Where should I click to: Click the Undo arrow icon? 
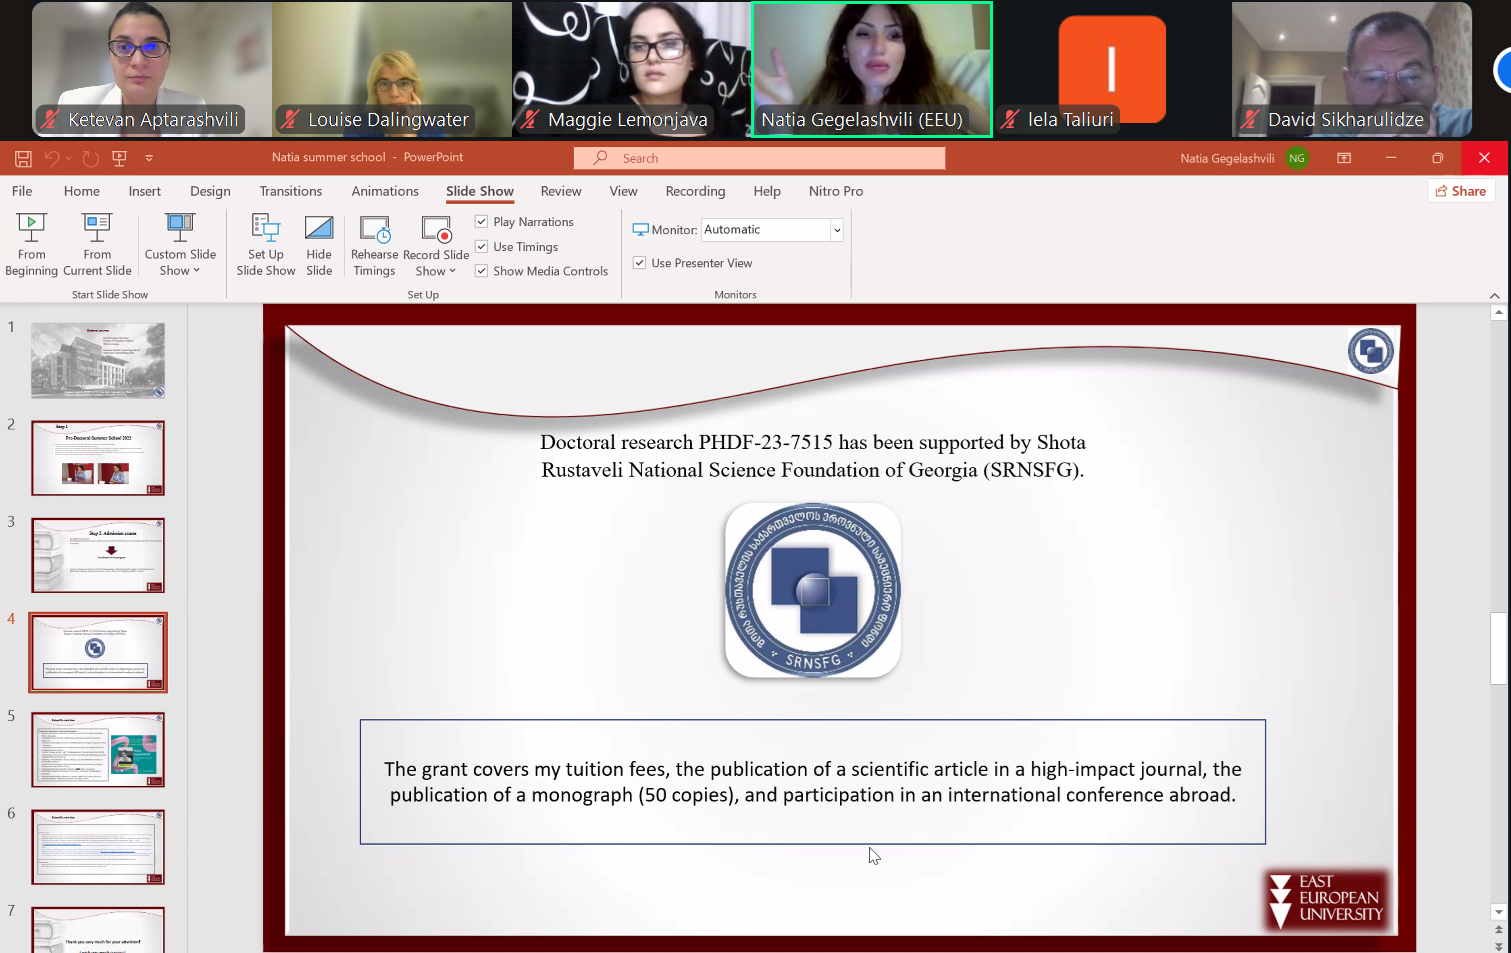coord(52,158)
